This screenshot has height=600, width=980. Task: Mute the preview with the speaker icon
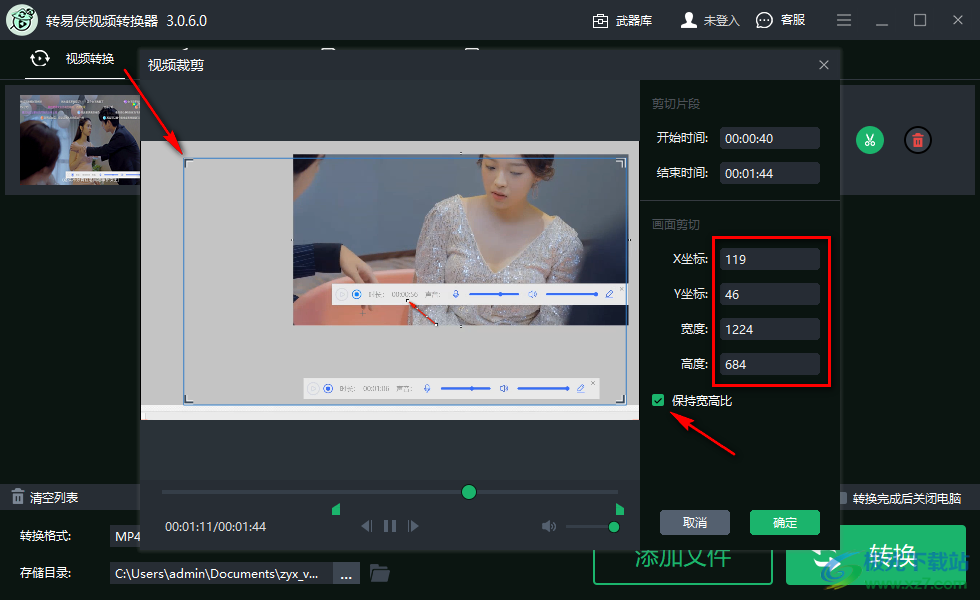(549, 526)
